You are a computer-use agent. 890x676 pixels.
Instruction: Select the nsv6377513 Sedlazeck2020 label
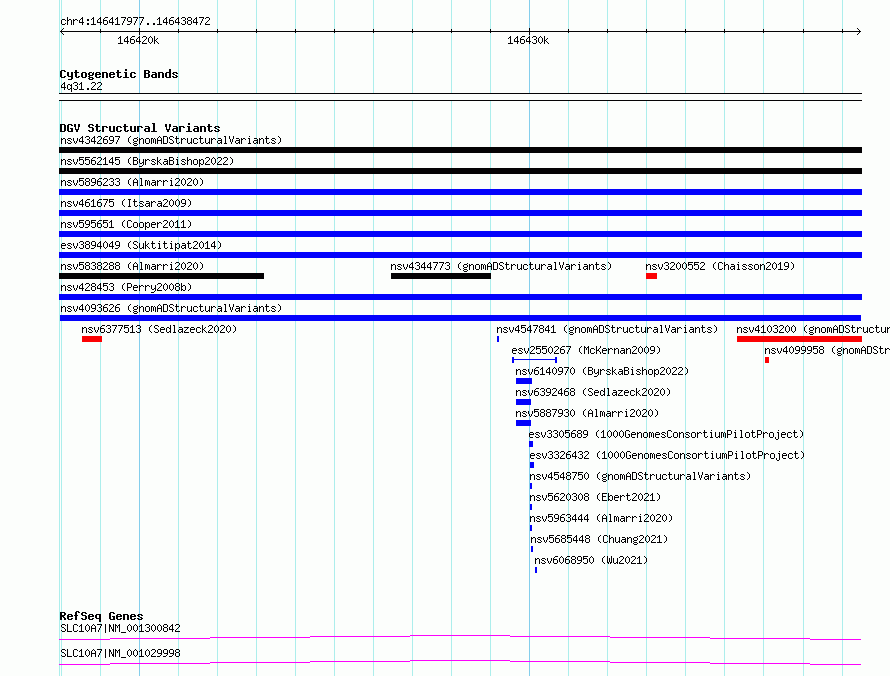pyautogui.click(x=159, y=329)
